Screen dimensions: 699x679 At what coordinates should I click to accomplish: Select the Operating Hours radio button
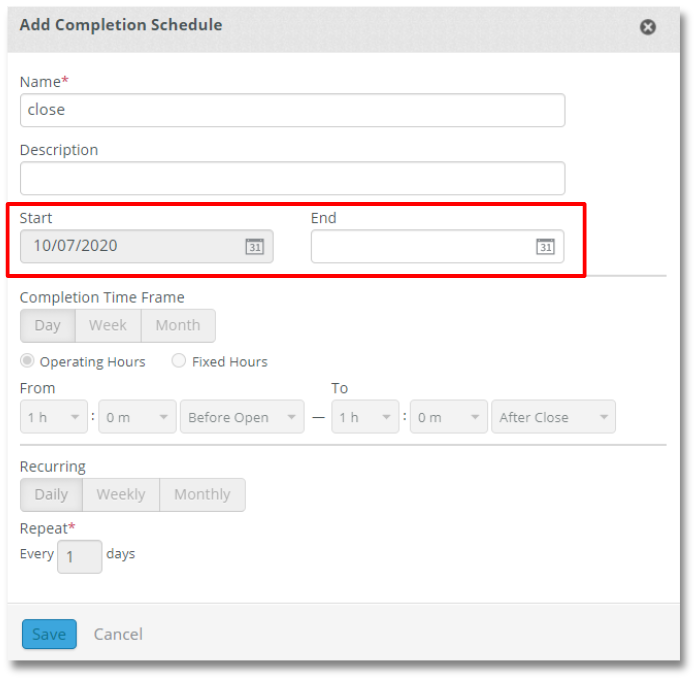(x=27, y=361)
